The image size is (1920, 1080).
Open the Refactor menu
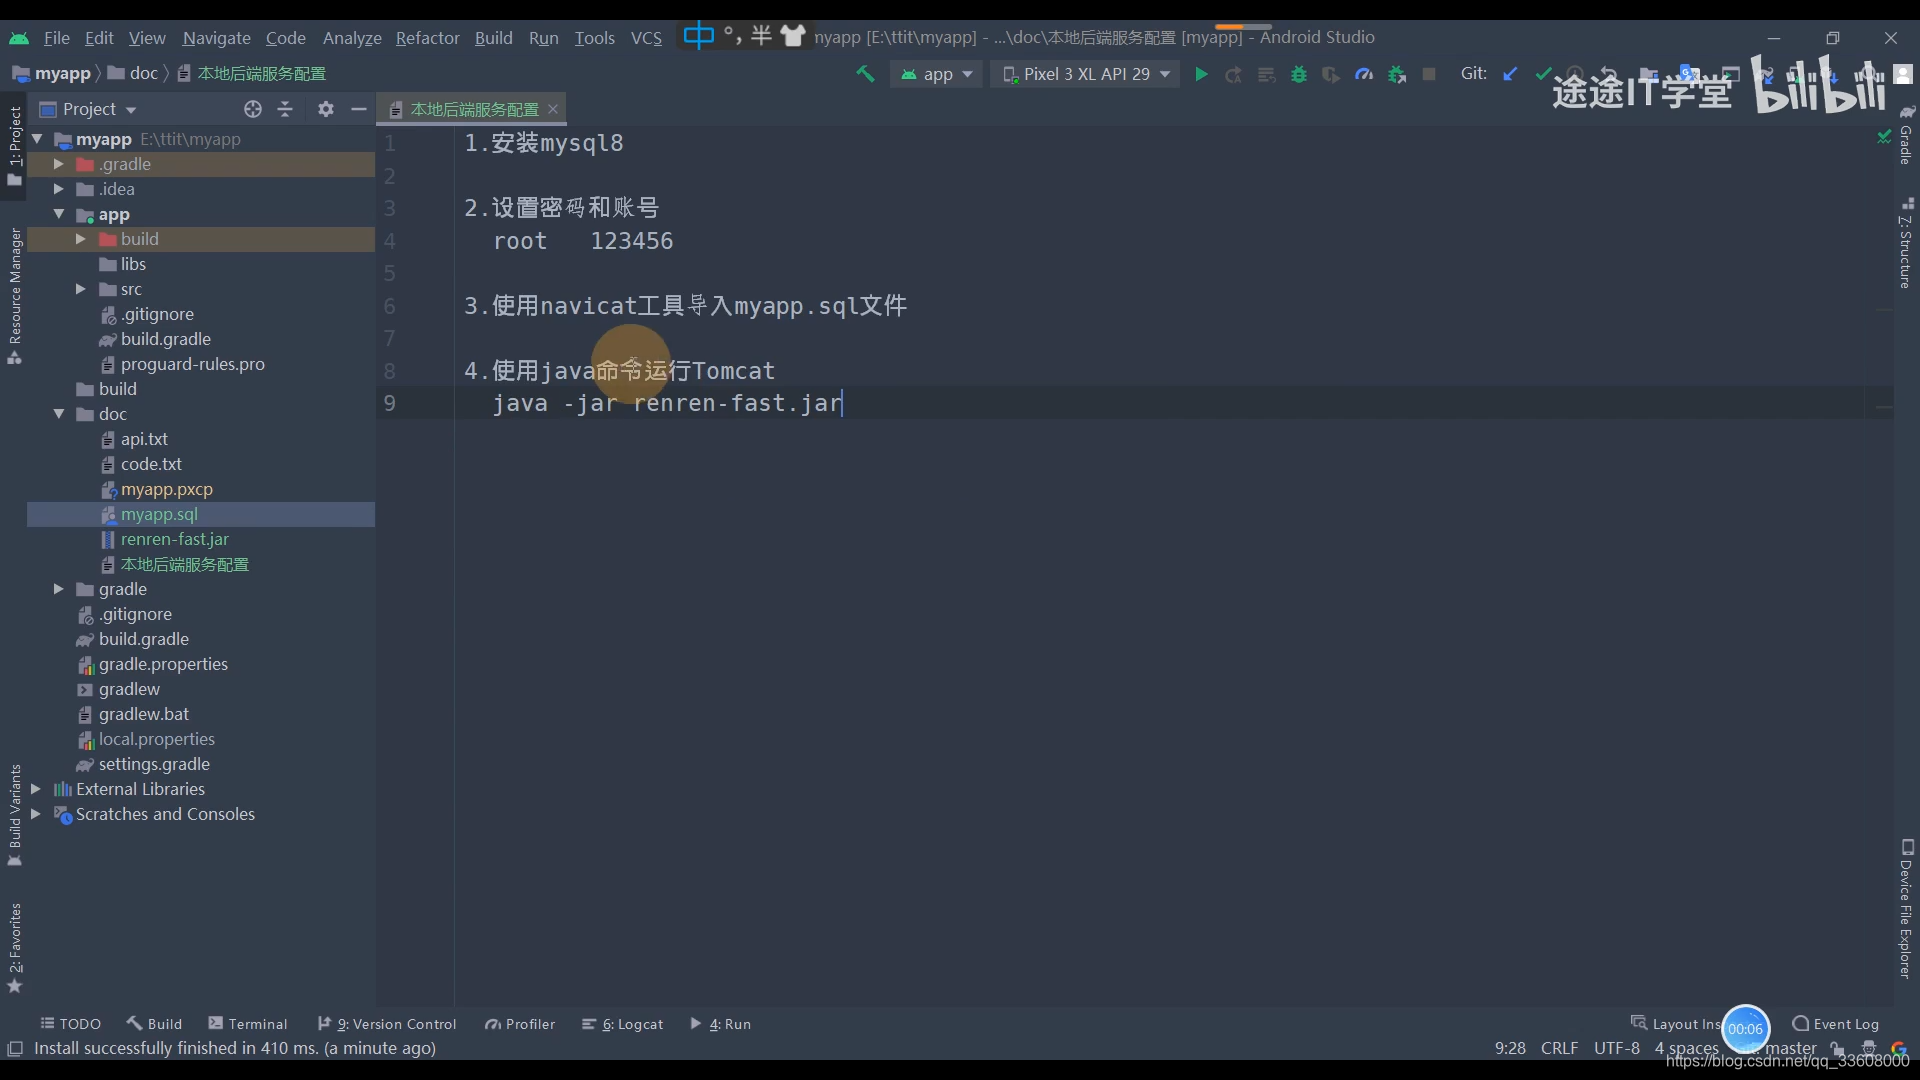click(427, 38)
